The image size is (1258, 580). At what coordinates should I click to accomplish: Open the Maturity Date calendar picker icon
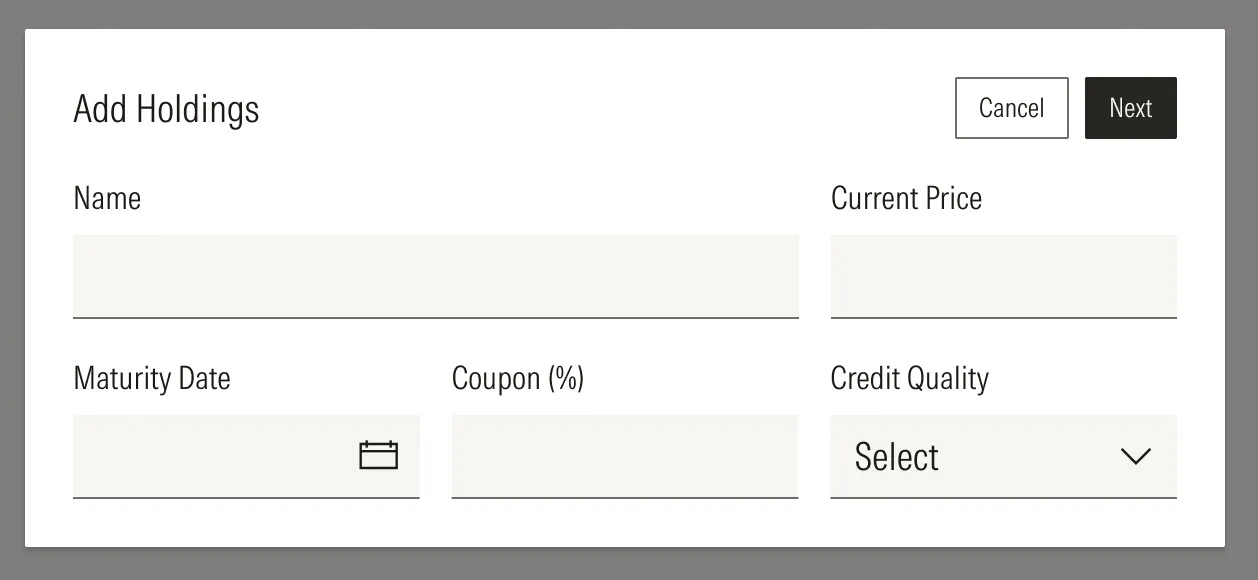[378, 456]
